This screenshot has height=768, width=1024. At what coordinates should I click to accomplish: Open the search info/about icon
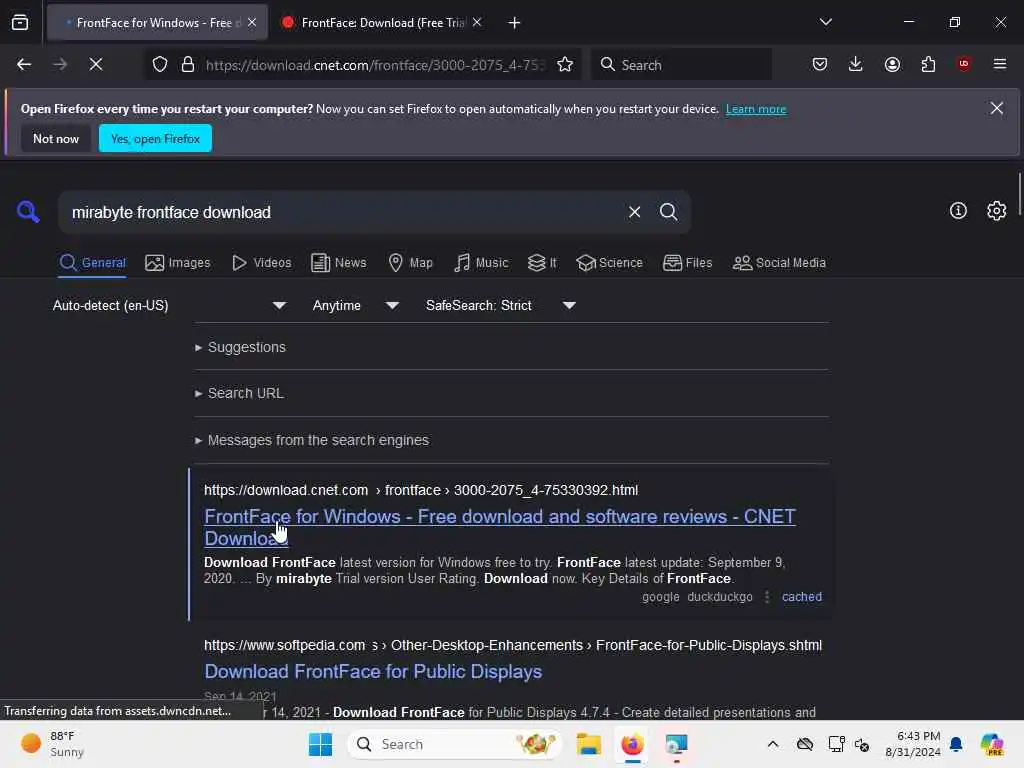coord(958,210)
